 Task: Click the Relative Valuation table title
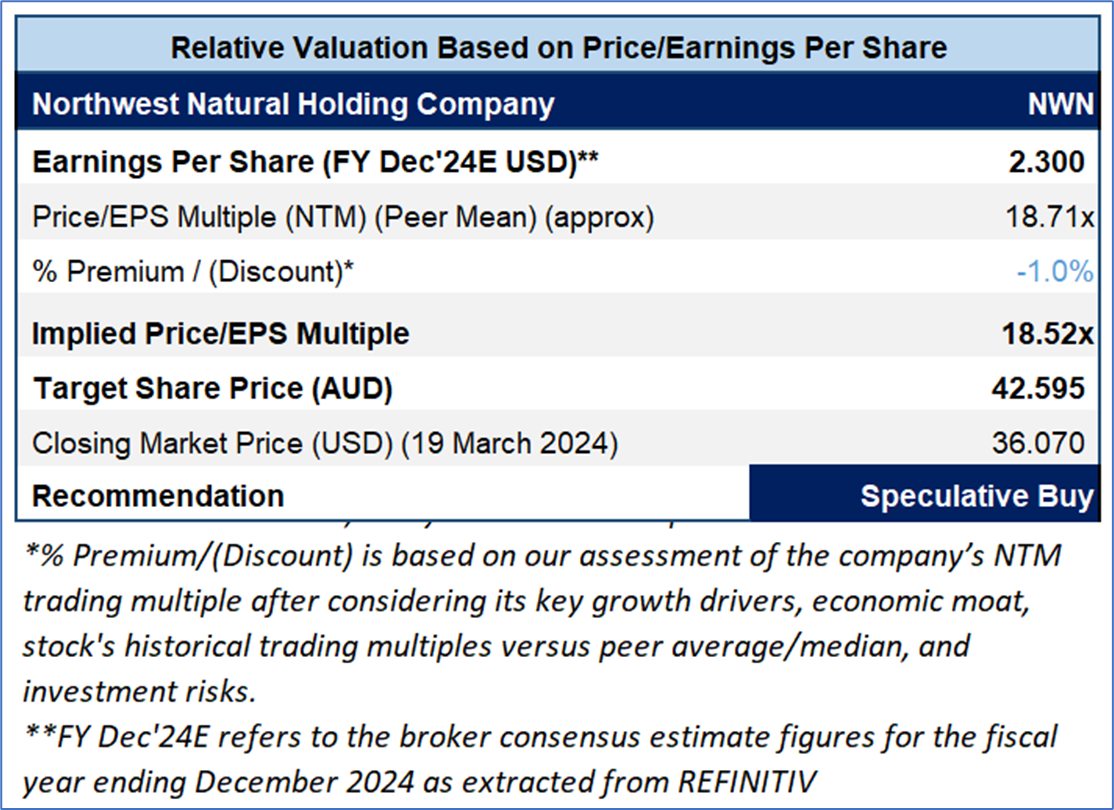tap(558, 47)
